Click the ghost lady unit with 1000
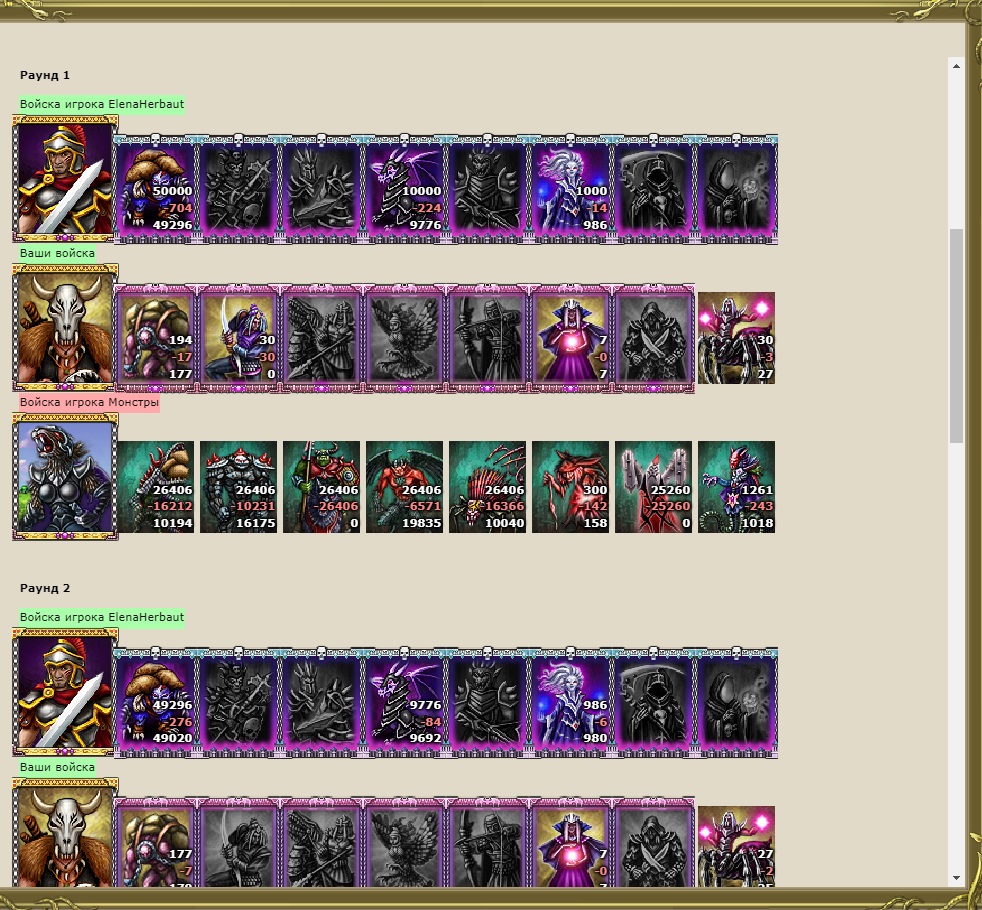 click(570, 188)
